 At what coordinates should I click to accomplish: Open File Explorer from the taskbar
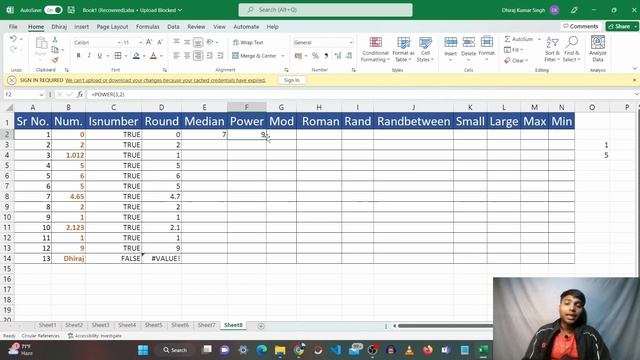pos(280,350)
